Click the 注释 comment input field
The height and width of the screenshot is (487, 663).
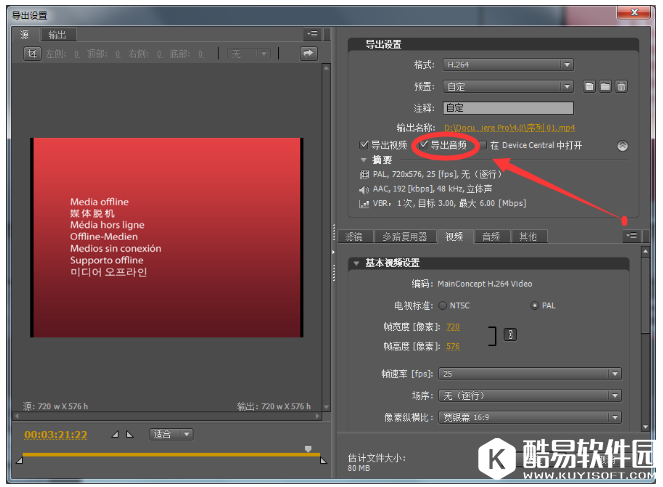point(507,107)
